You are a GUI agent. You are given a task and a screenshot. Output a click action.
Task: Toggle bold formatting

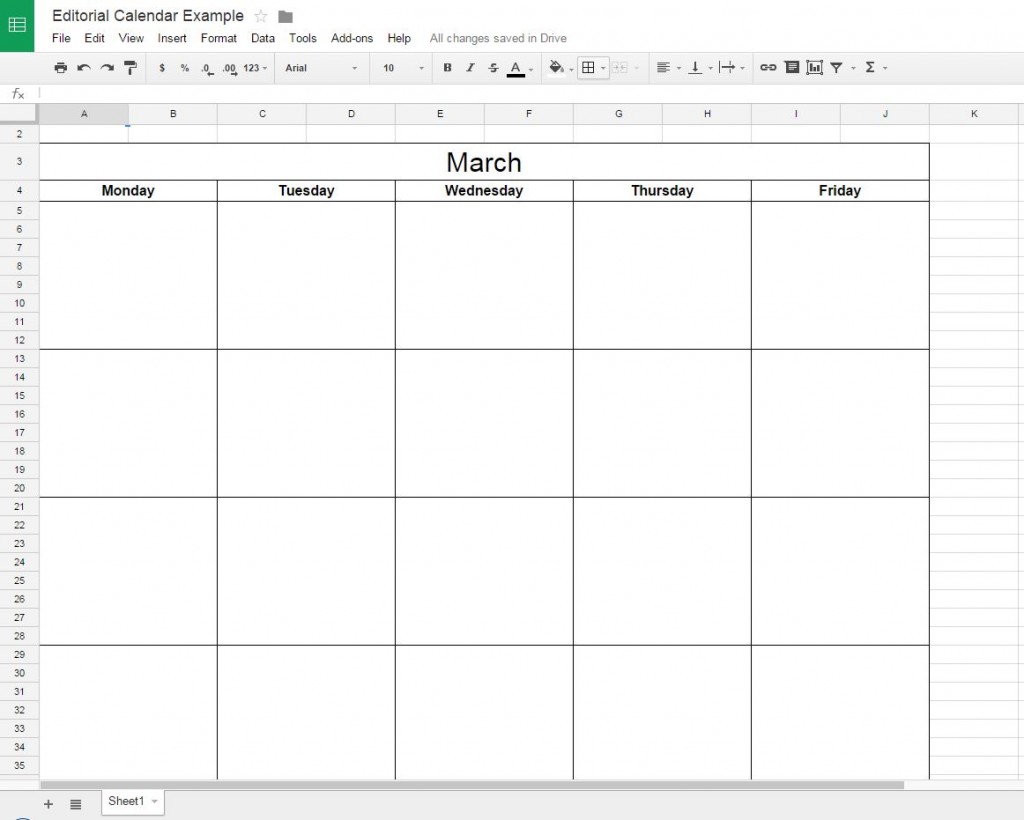point(447,67)
